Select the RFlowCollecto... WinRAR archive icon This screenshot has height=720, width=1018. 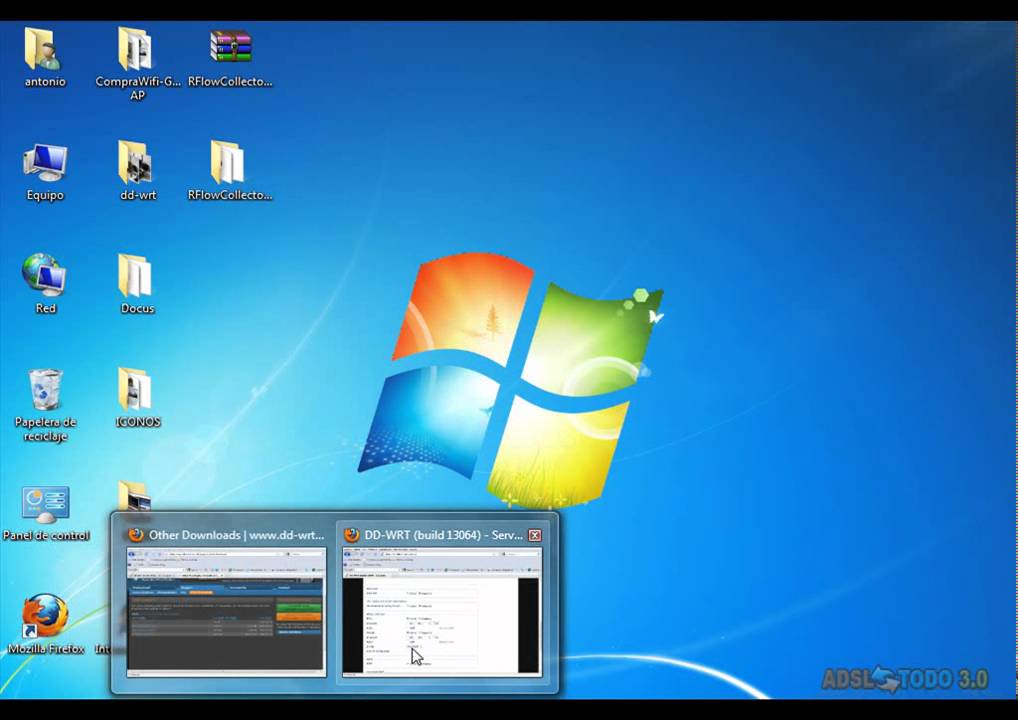[230, 47]
